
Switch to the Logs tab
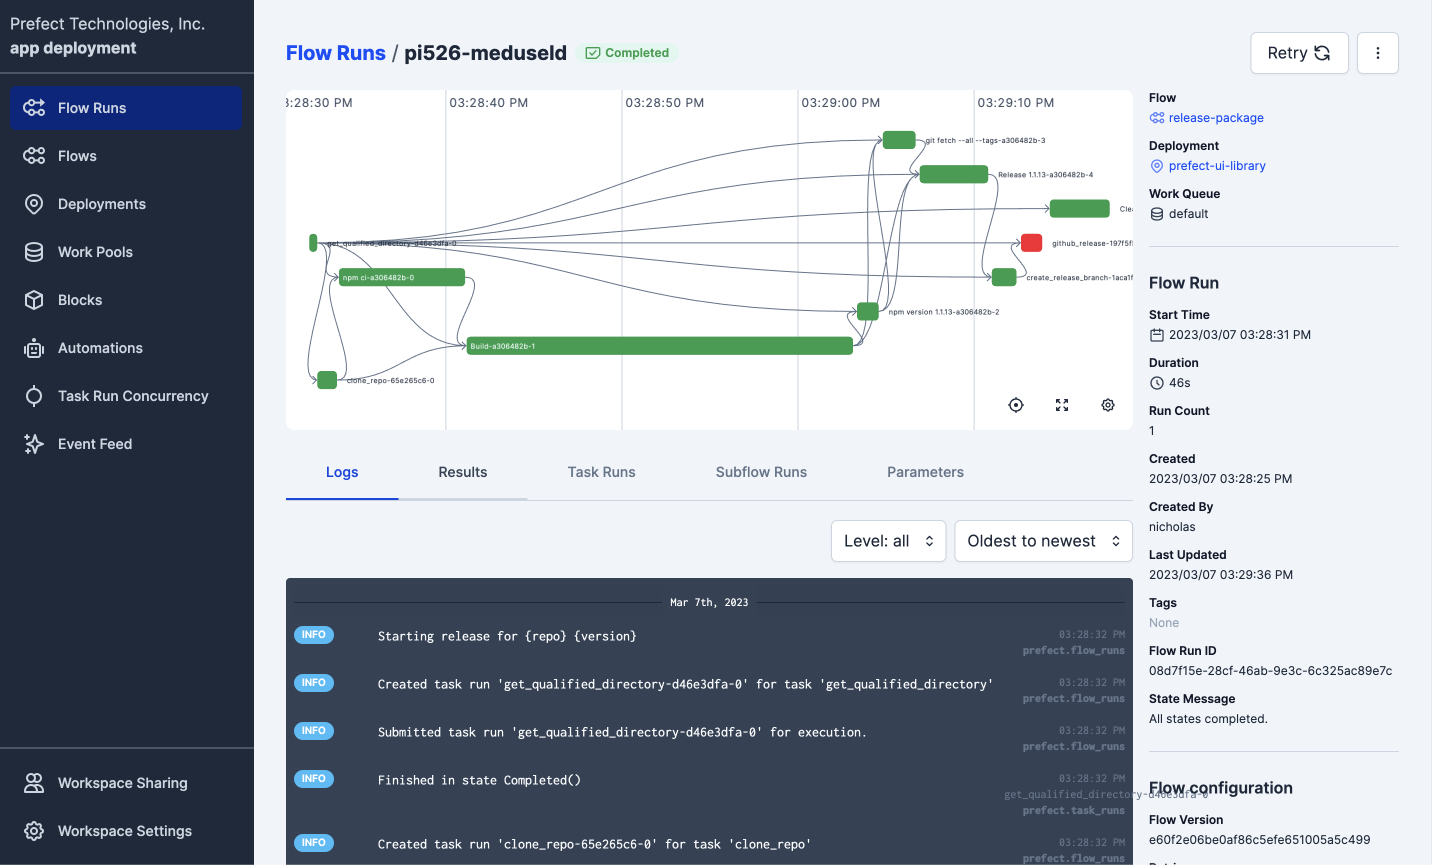[x=342, y=472]
